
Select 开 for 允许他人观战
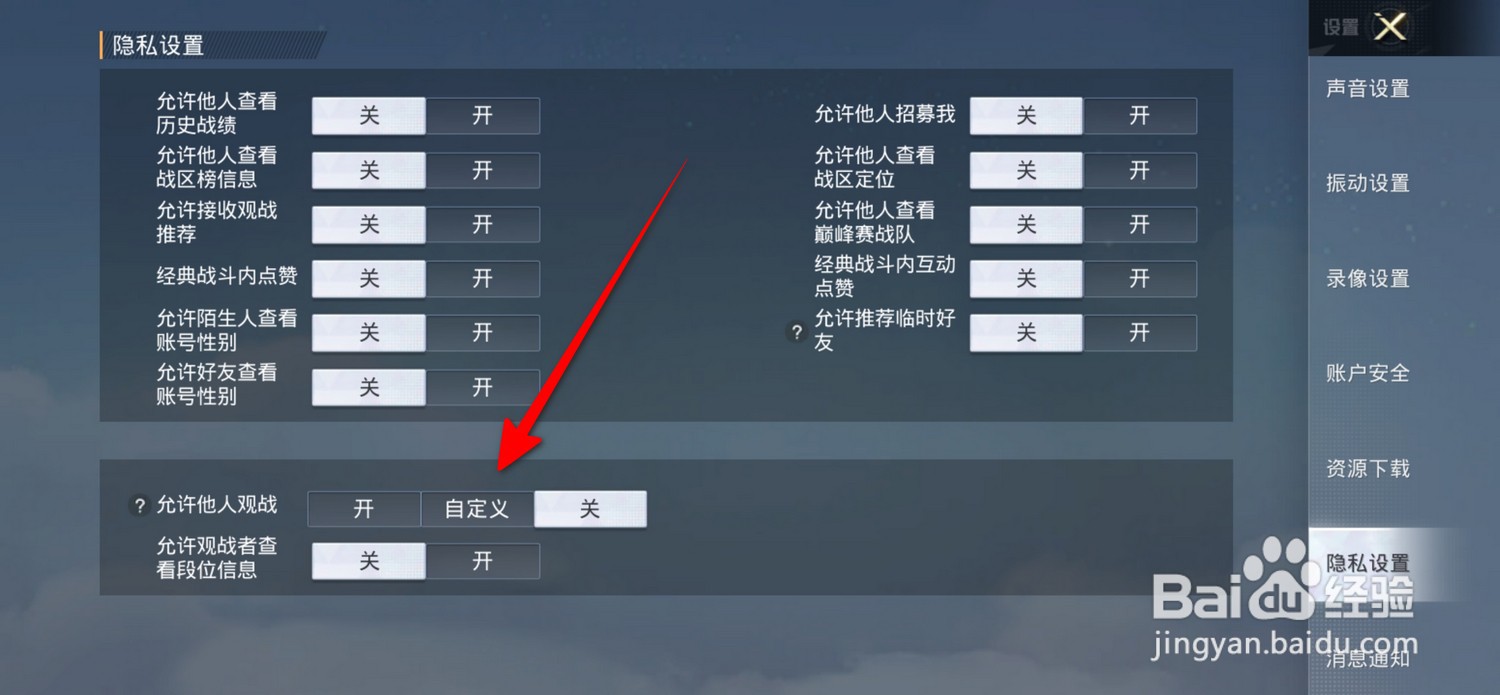click(364, 509)
